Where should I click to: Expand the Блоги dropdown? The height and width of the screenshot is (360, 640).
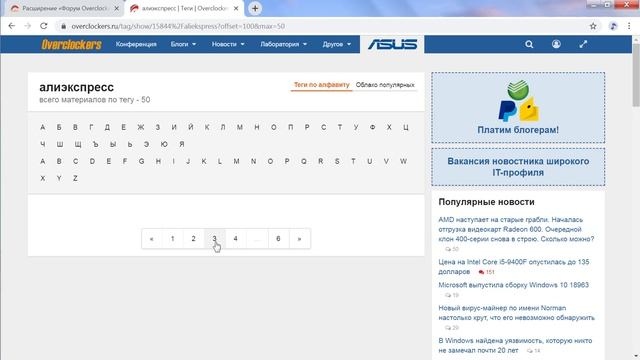(183, 44)
